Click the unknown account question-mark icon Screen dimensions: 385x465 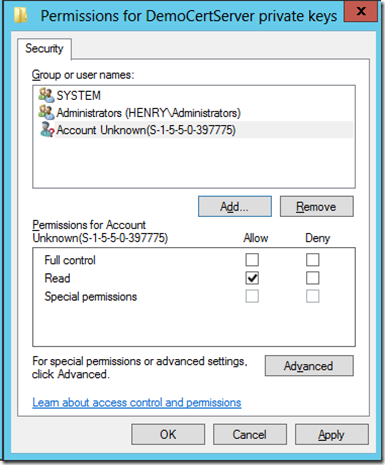pos(46,130)
